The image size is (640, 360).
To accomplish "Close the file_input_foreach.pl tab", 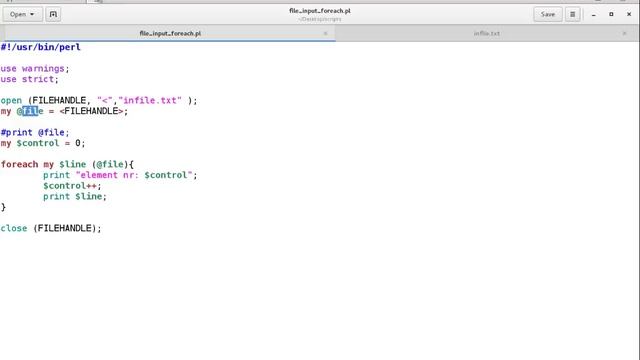I will point(325,33).
